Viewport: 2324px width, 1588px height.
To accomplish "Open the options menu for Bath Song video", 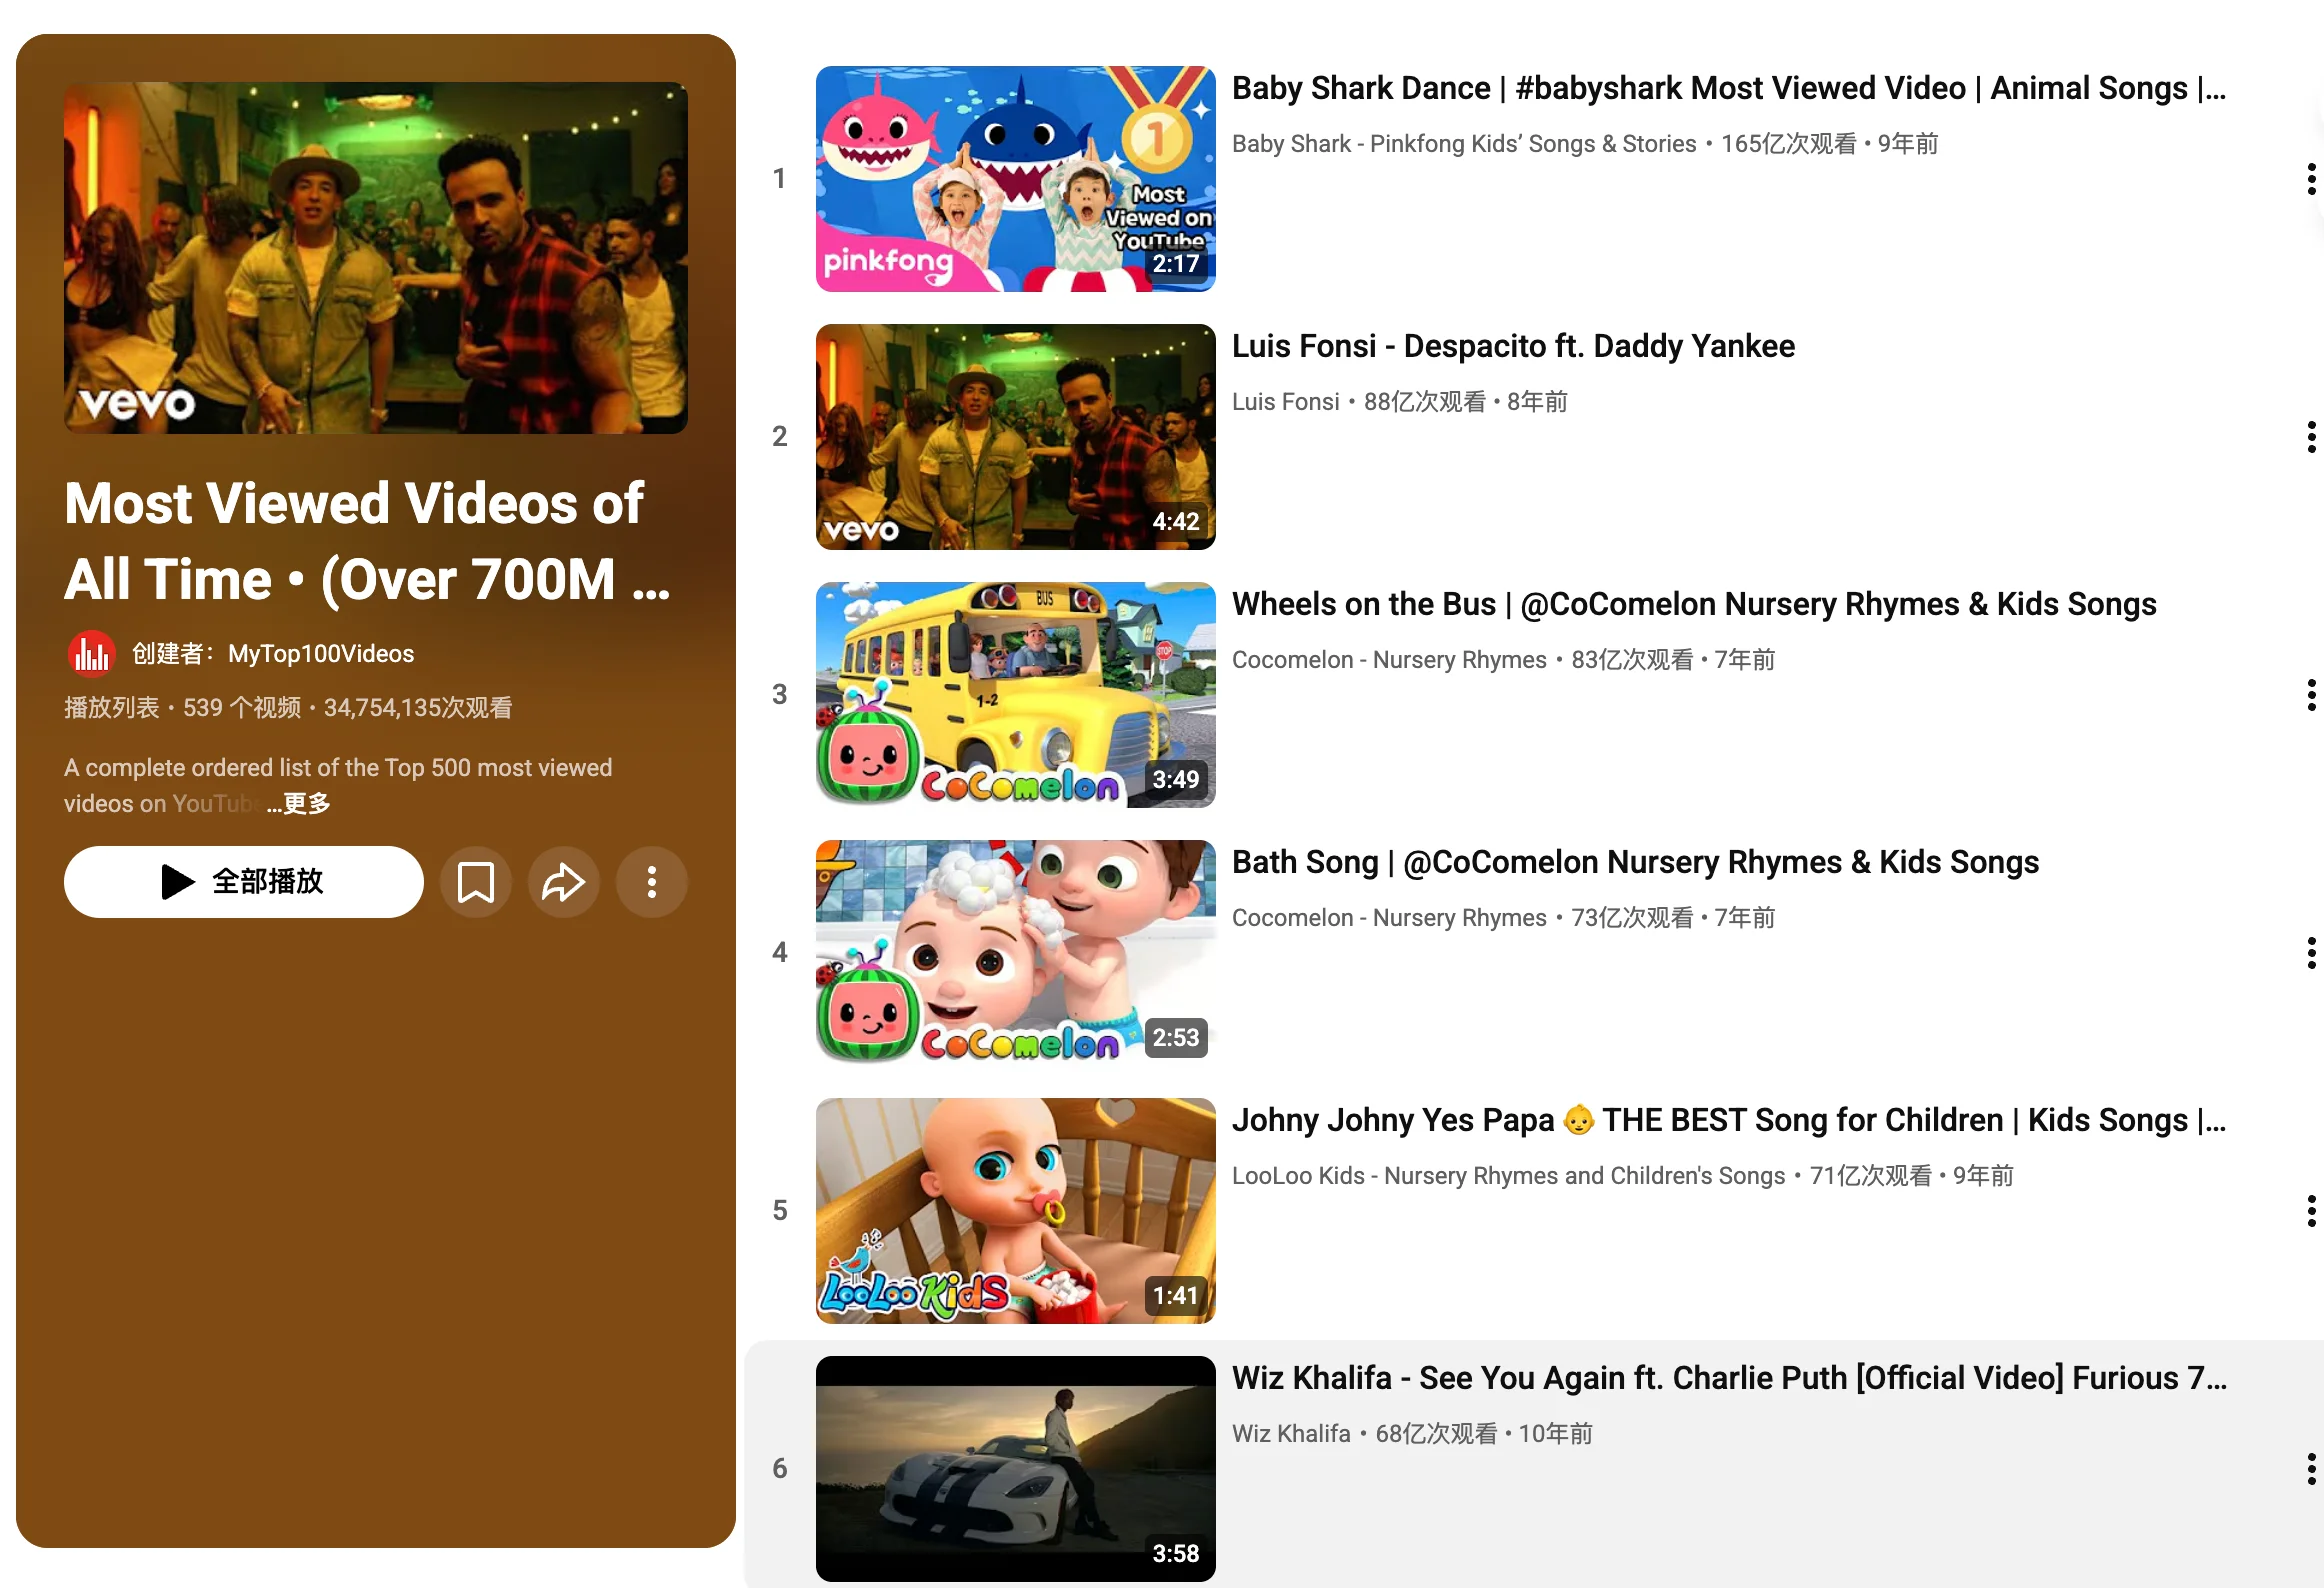I will pos(2311,952).
